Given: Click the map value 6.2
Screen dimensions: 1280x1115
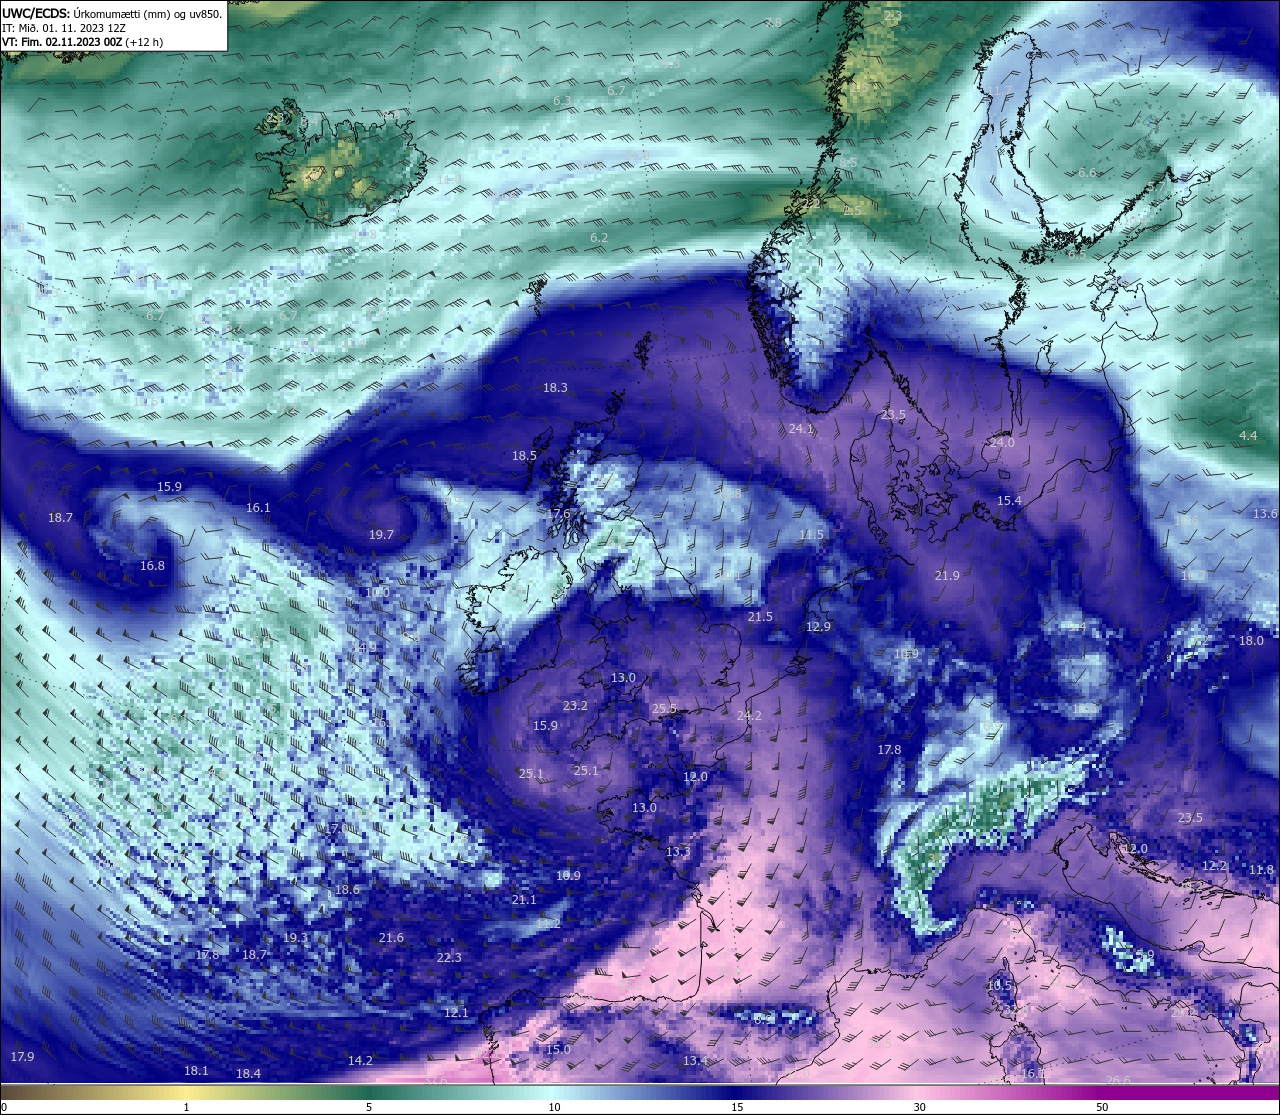Looking at the screenshot, I should pos(599,238).
